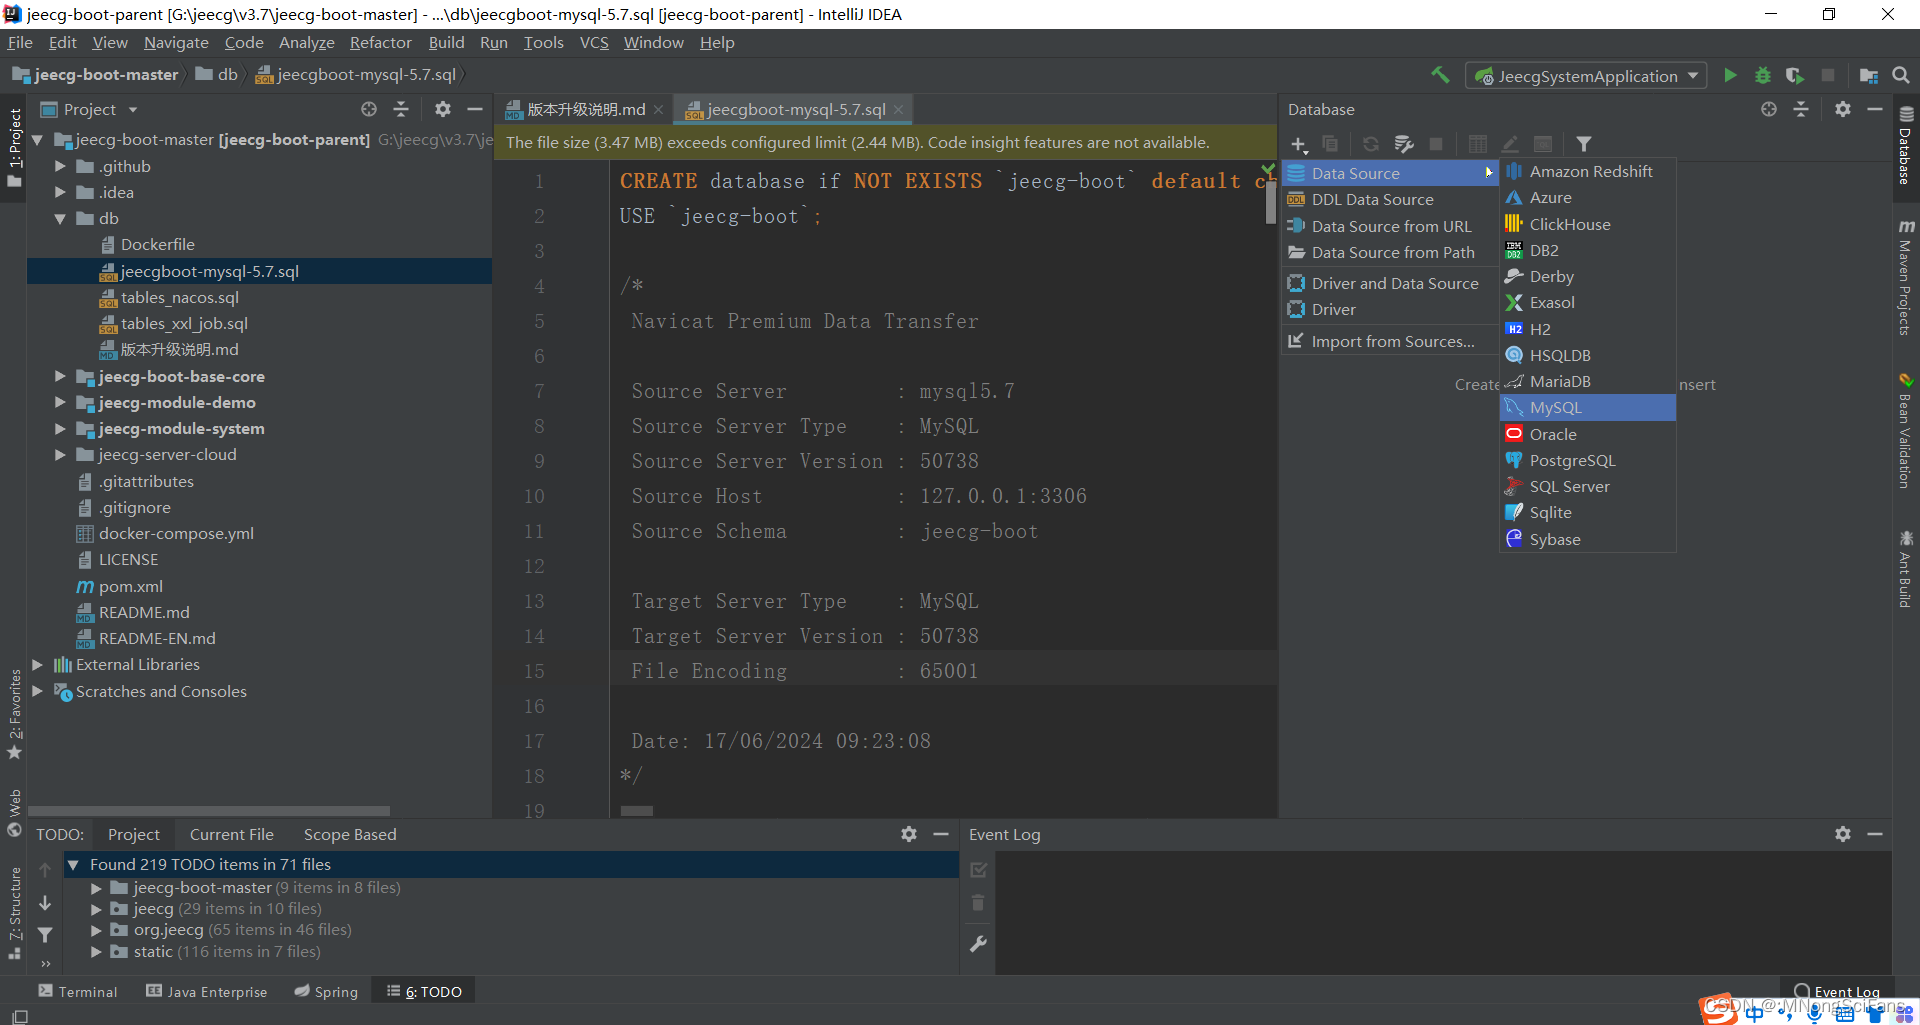Collapse the Found 219 TODO items node

(x=73, y=864)
